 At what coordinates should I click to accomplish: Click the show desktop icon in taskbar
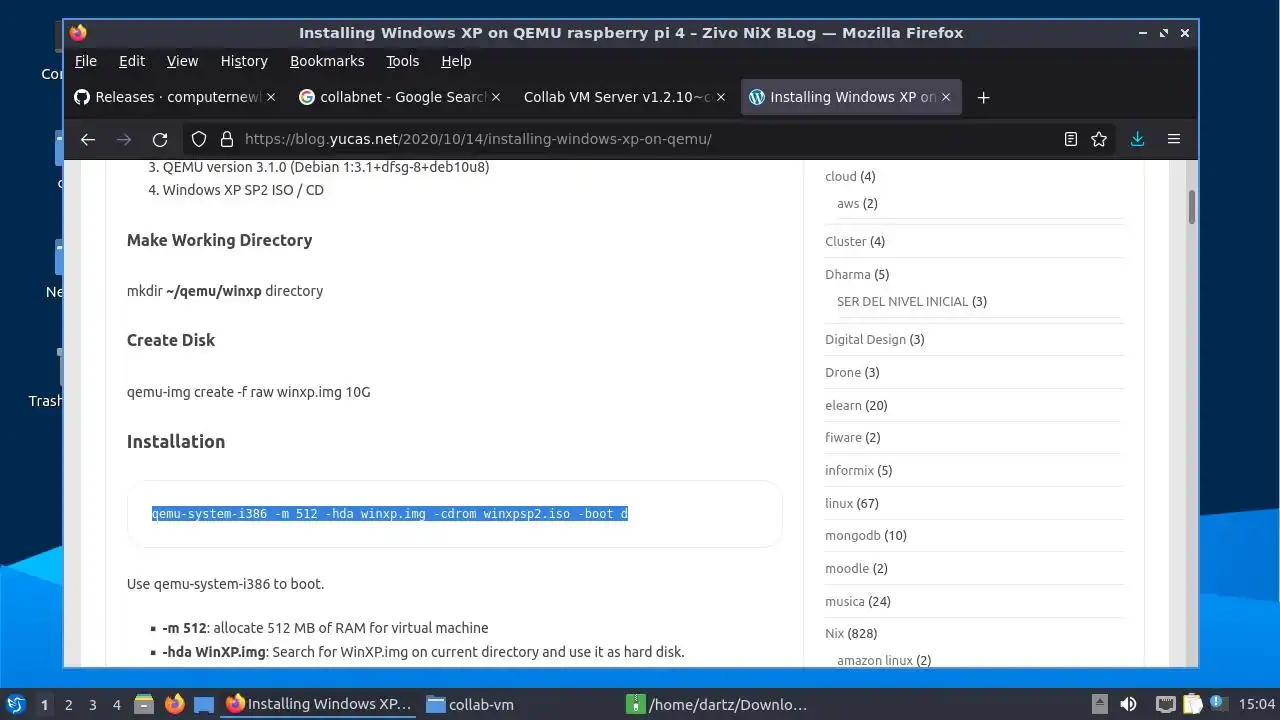click(204, 704)
